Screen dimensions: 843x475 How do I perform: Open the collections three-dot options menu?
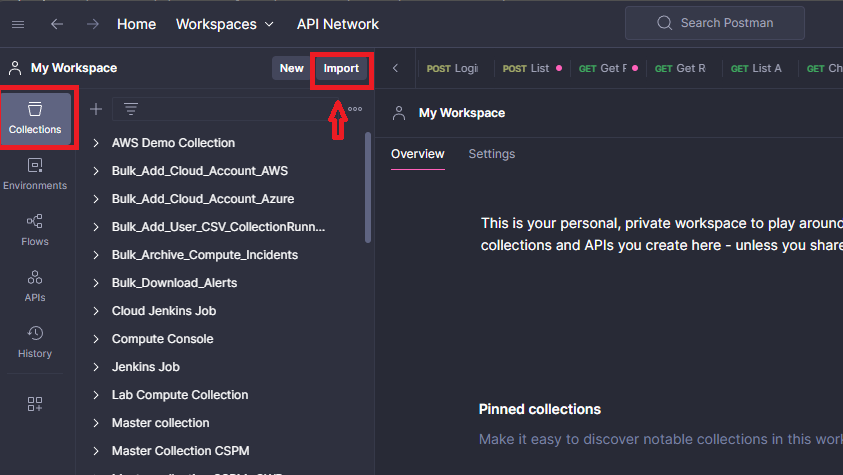point(355,109)
